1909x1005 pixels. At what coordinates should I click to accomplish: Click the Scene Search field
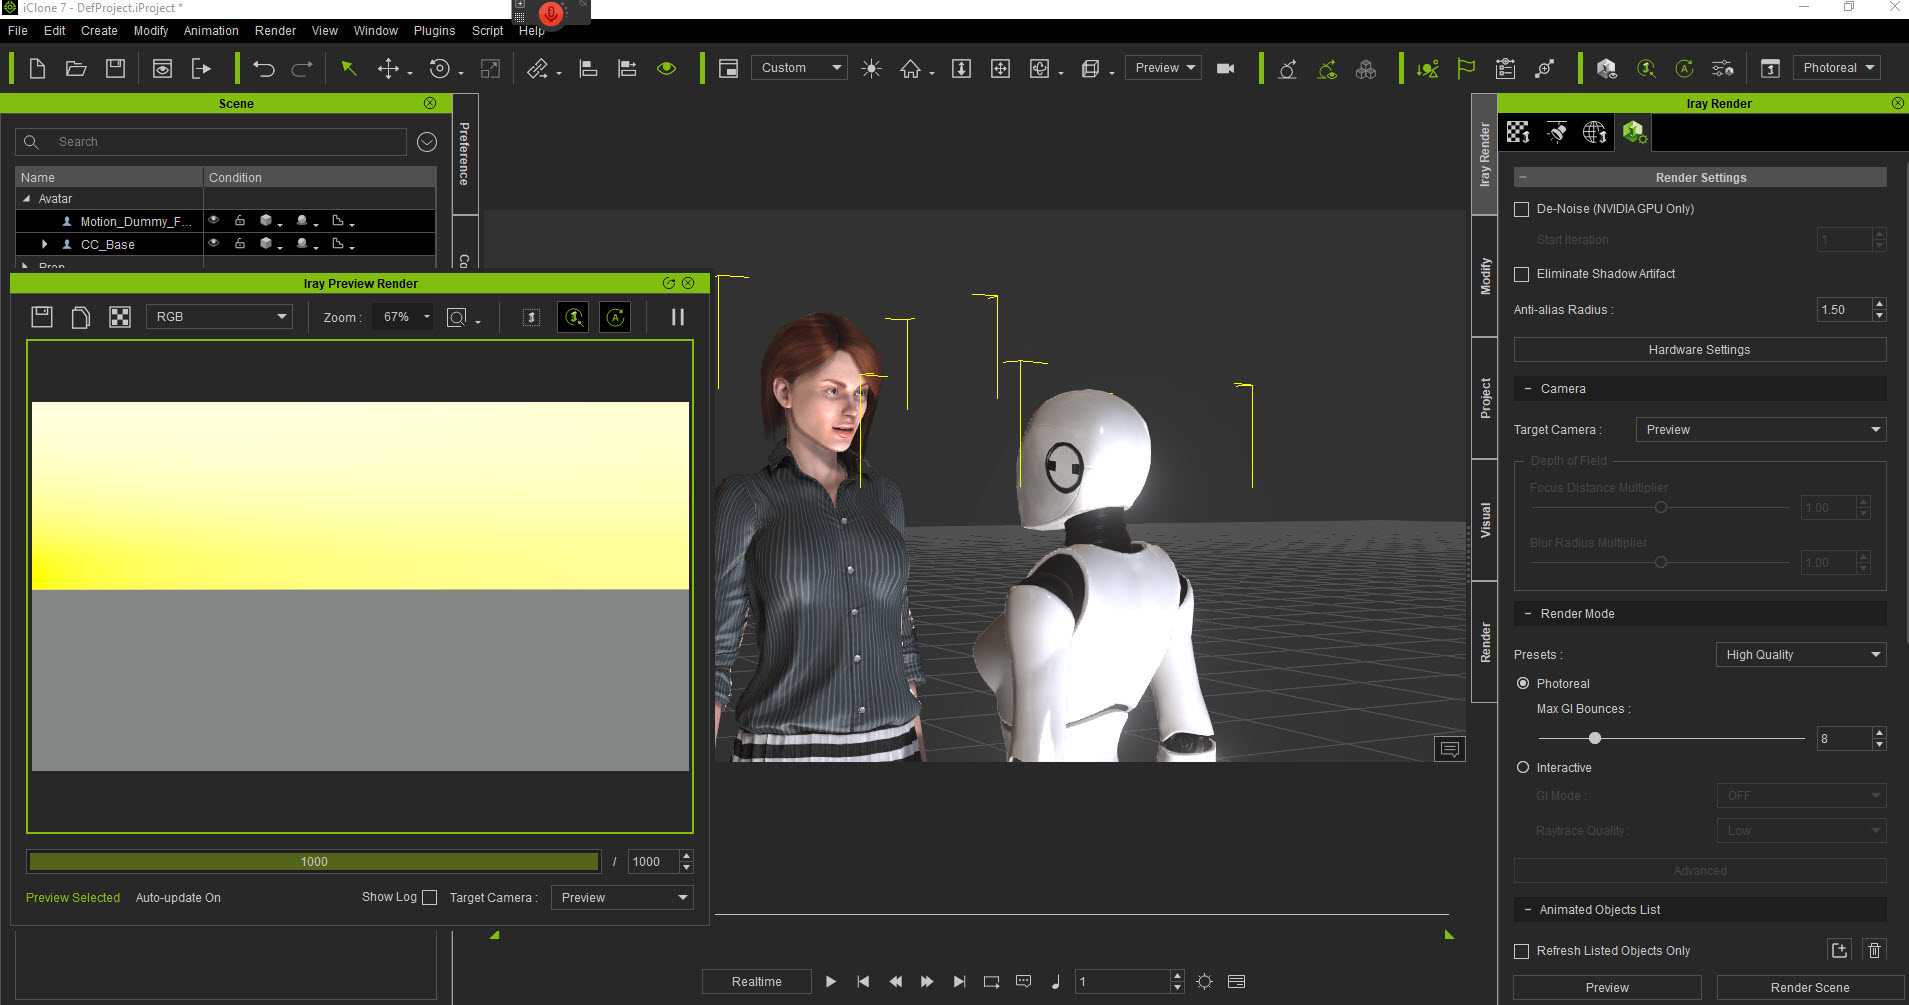pyautogui.click(x=211, y=142)
